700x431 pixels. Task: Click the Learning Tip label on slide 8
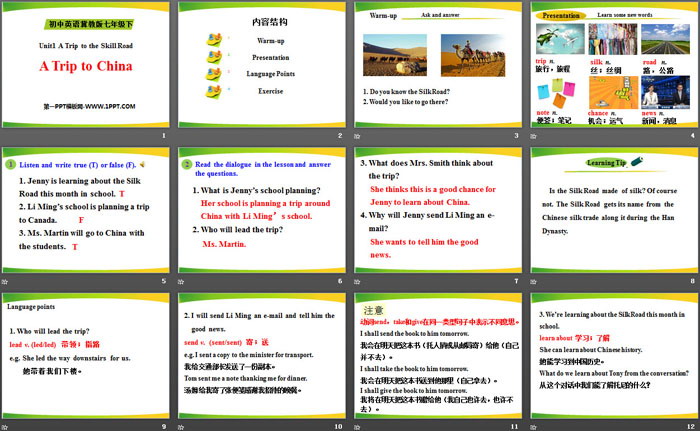pos(607,162)
